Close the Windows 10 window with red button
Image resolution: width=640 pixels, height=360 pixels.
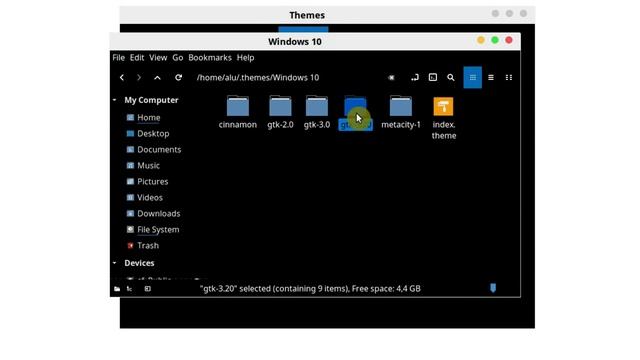(509, 40)
